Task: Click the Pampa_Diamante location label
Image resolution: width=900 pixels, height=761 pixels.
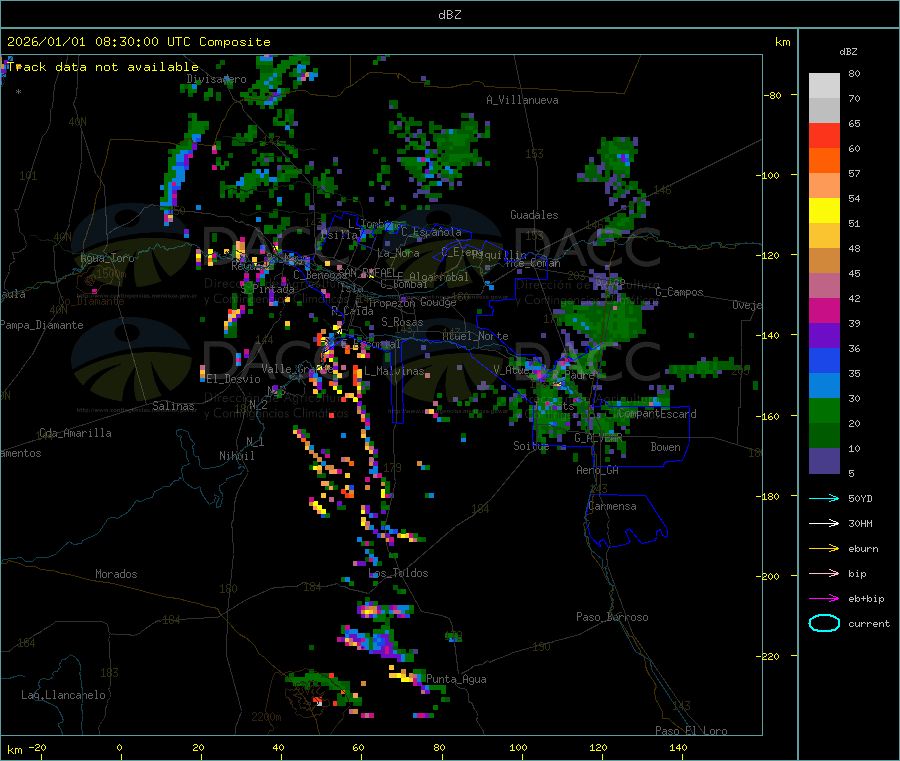Action: pyautogui.click(x=42, y=325)
